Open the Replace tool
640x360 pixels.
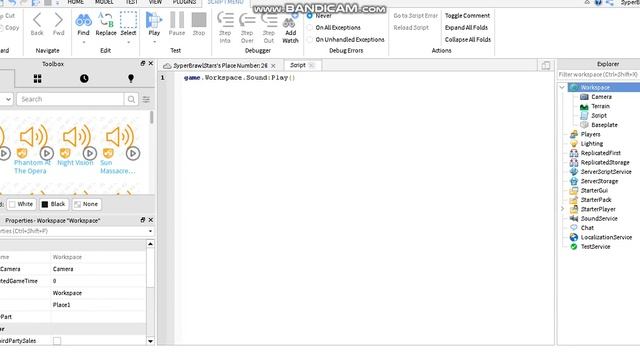106,24
